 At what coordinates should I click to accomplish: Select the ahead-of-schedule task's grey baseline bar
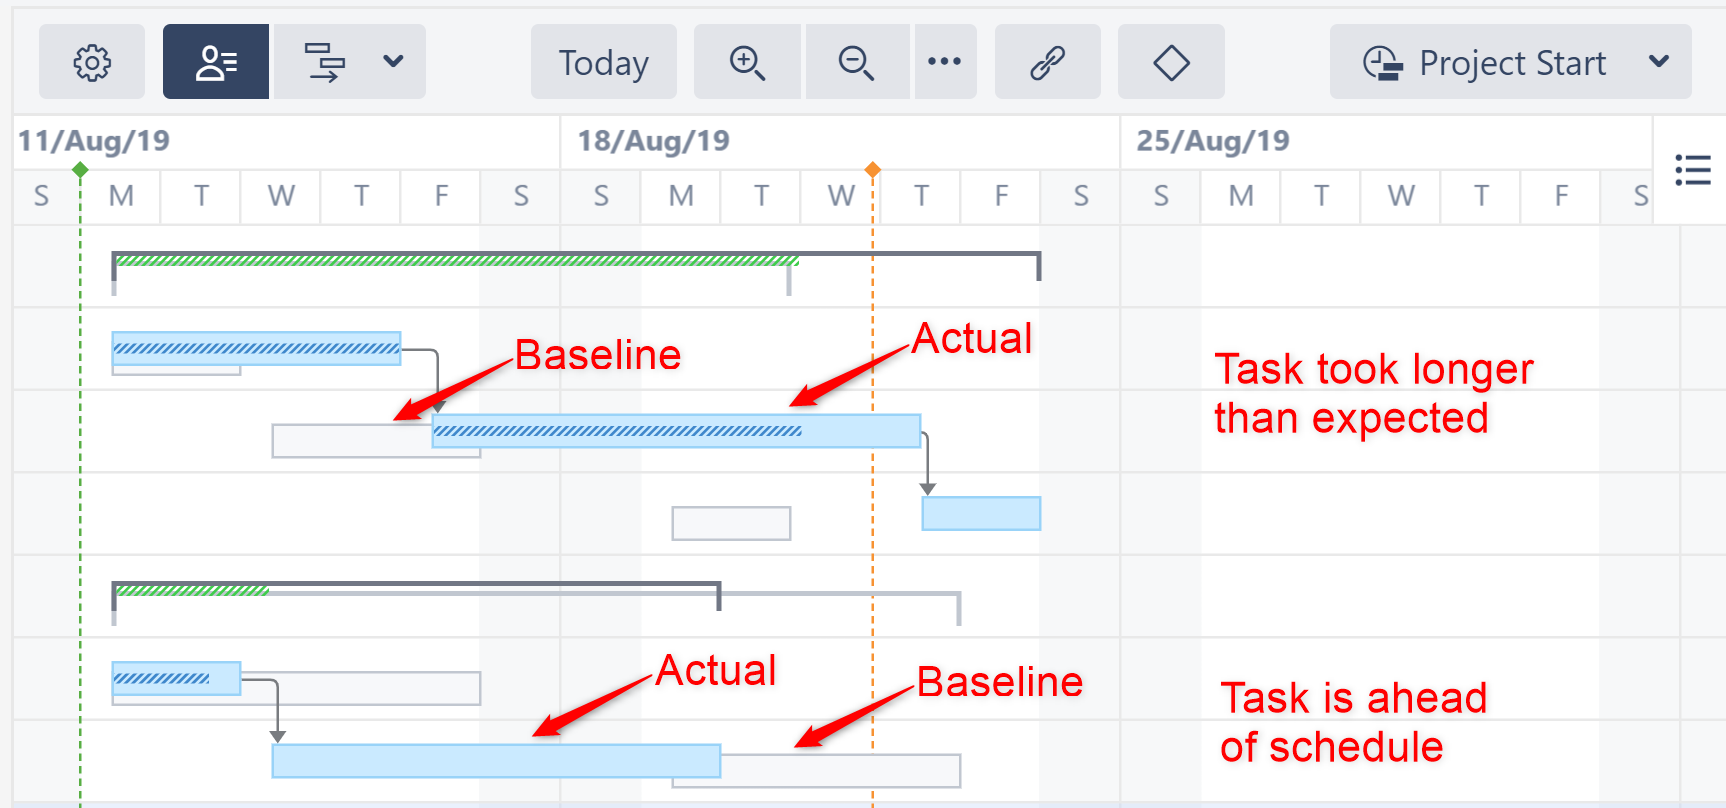tap(840, 771)
